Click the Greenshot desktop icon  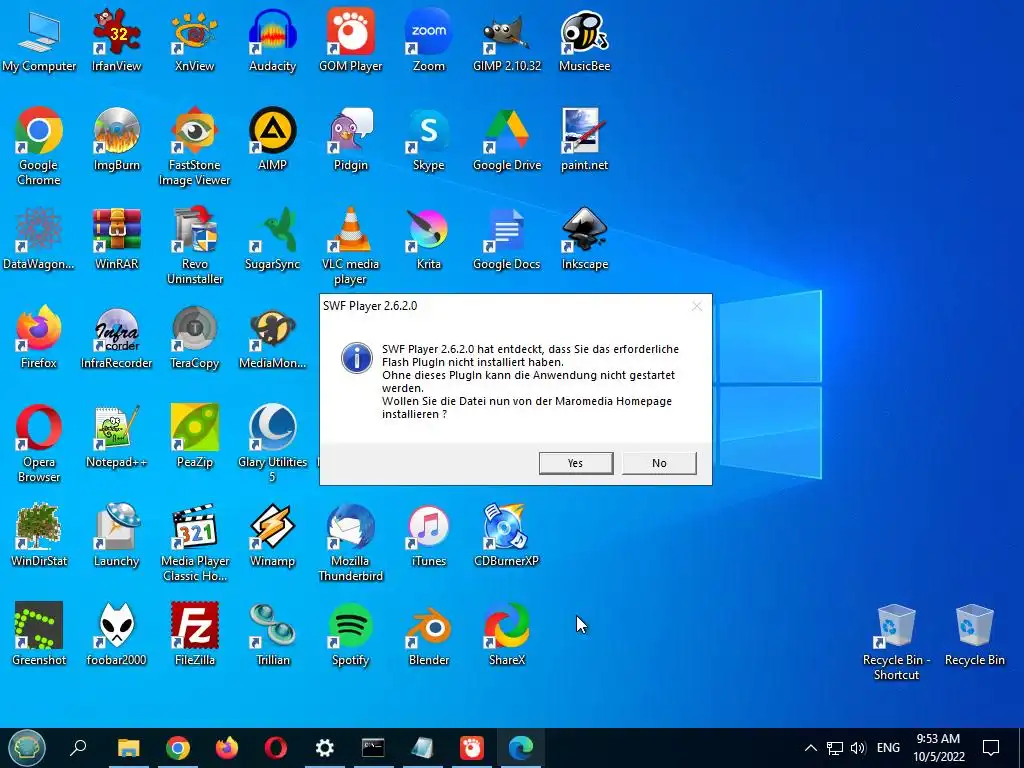(x=39, y=635)
